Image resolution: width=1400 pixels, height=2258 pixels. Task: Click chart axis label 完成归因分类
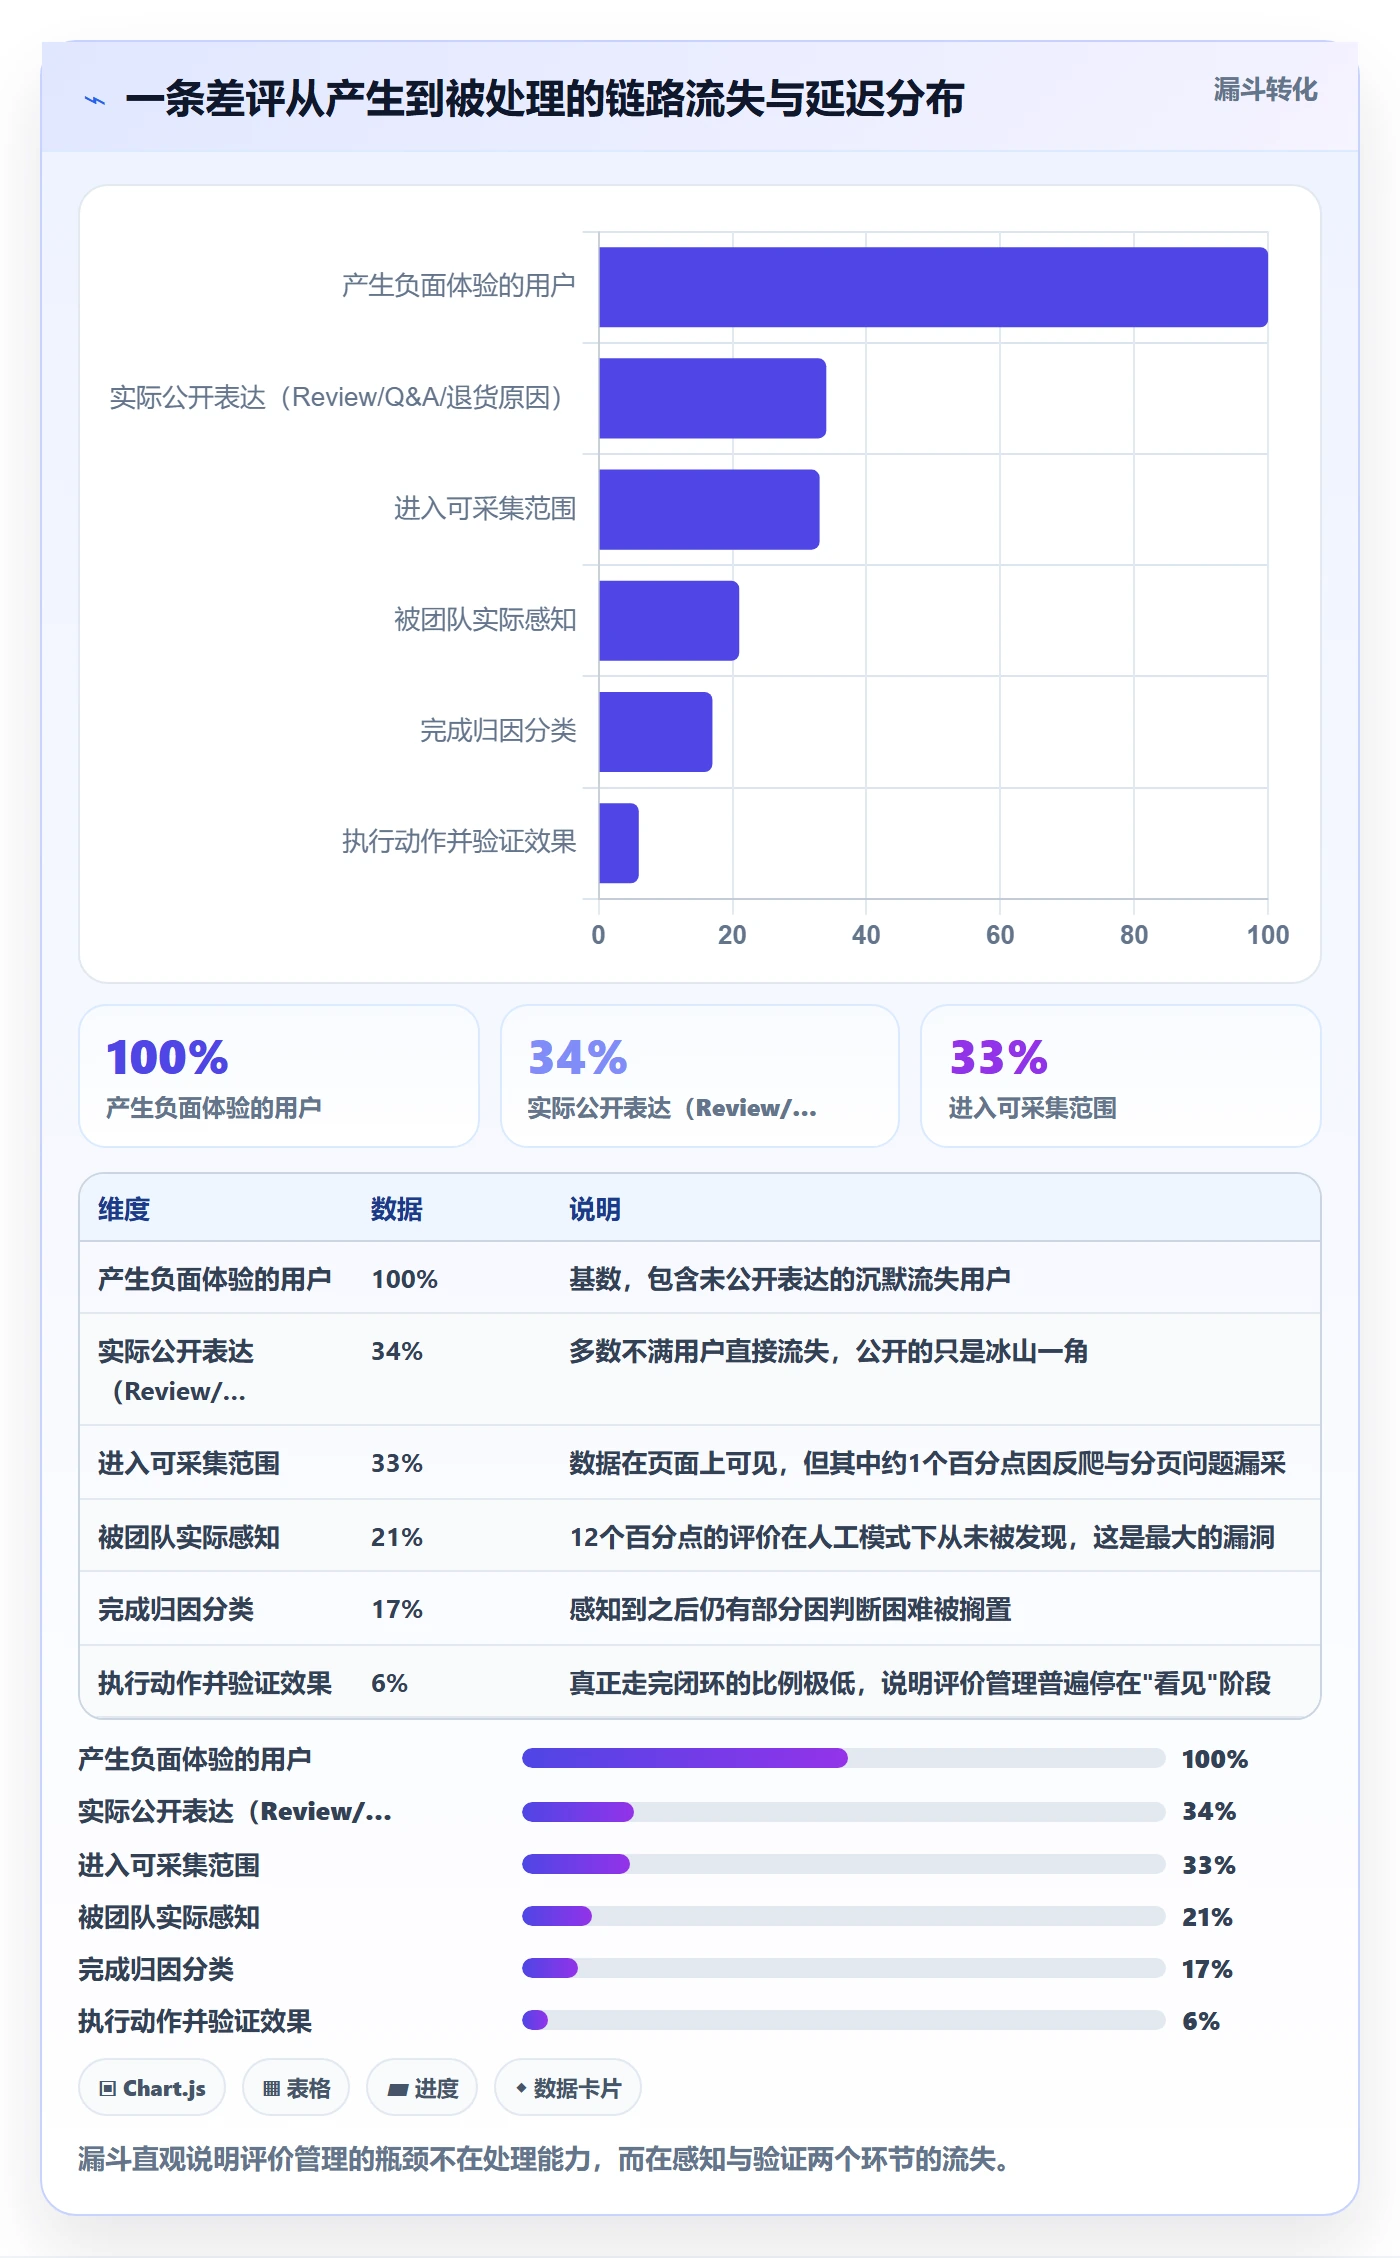(x=498, y=731)
